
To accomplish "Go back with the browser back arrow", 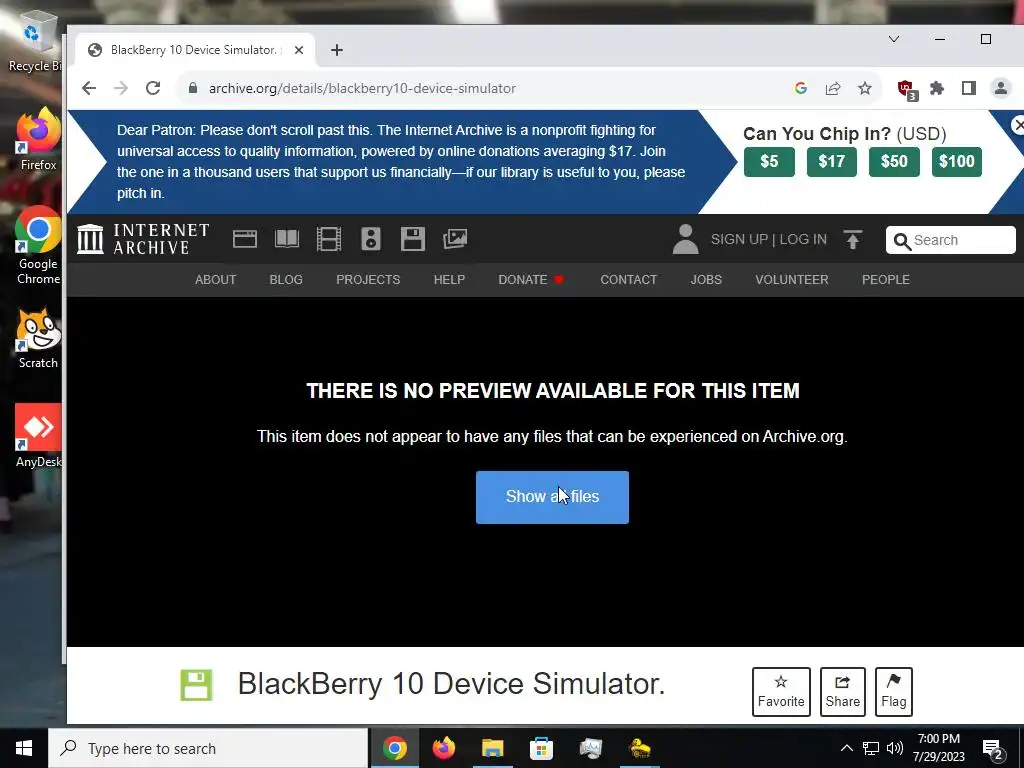I will 89,88.
